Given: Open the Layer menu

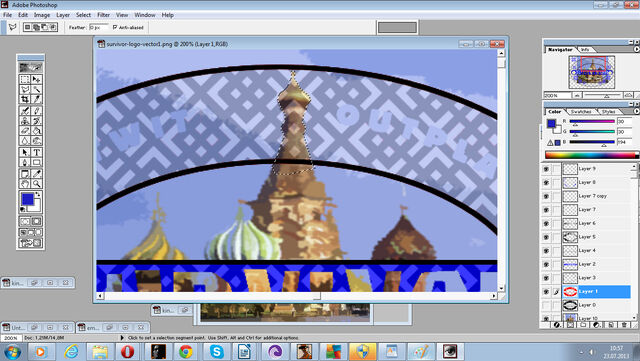Looking at the screenshot, I should click(63, 15).
